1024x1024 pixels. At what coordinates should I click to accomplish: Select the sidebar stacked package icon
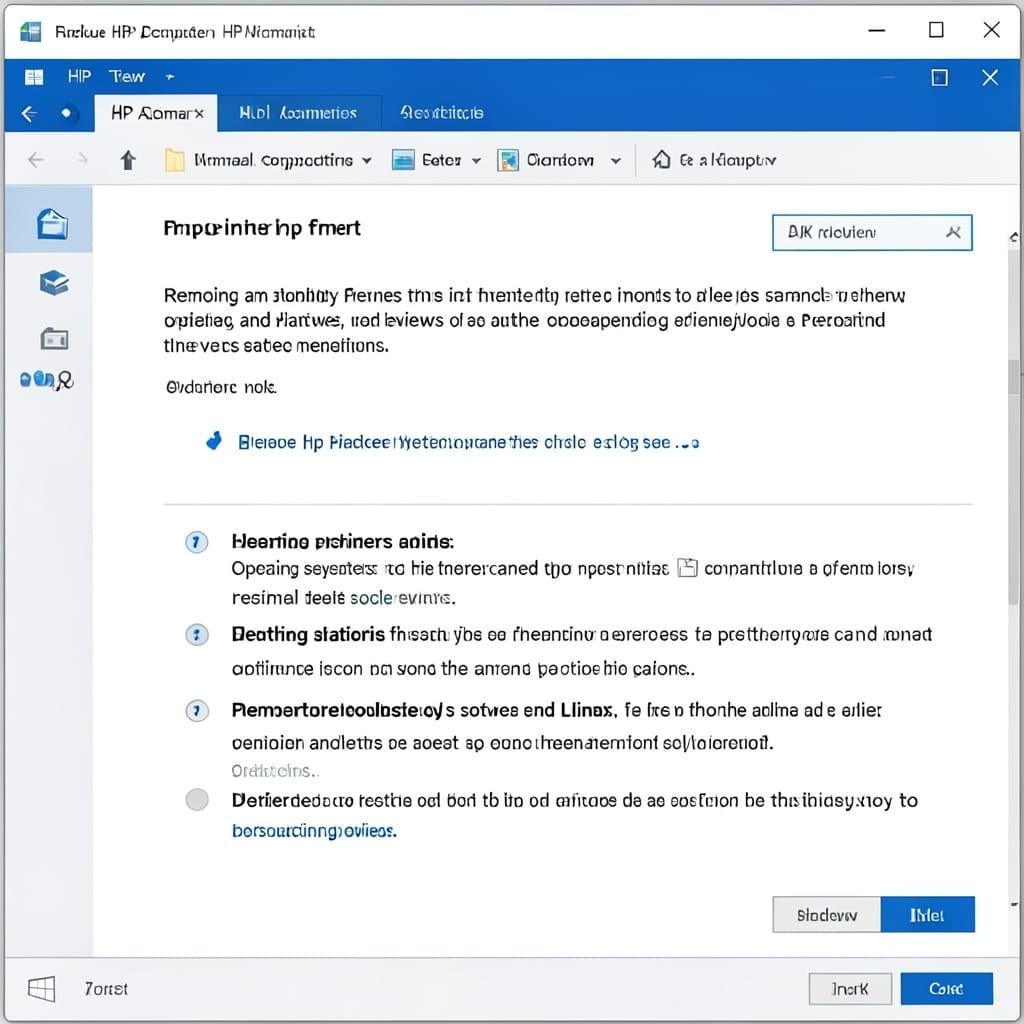(54, 283)
